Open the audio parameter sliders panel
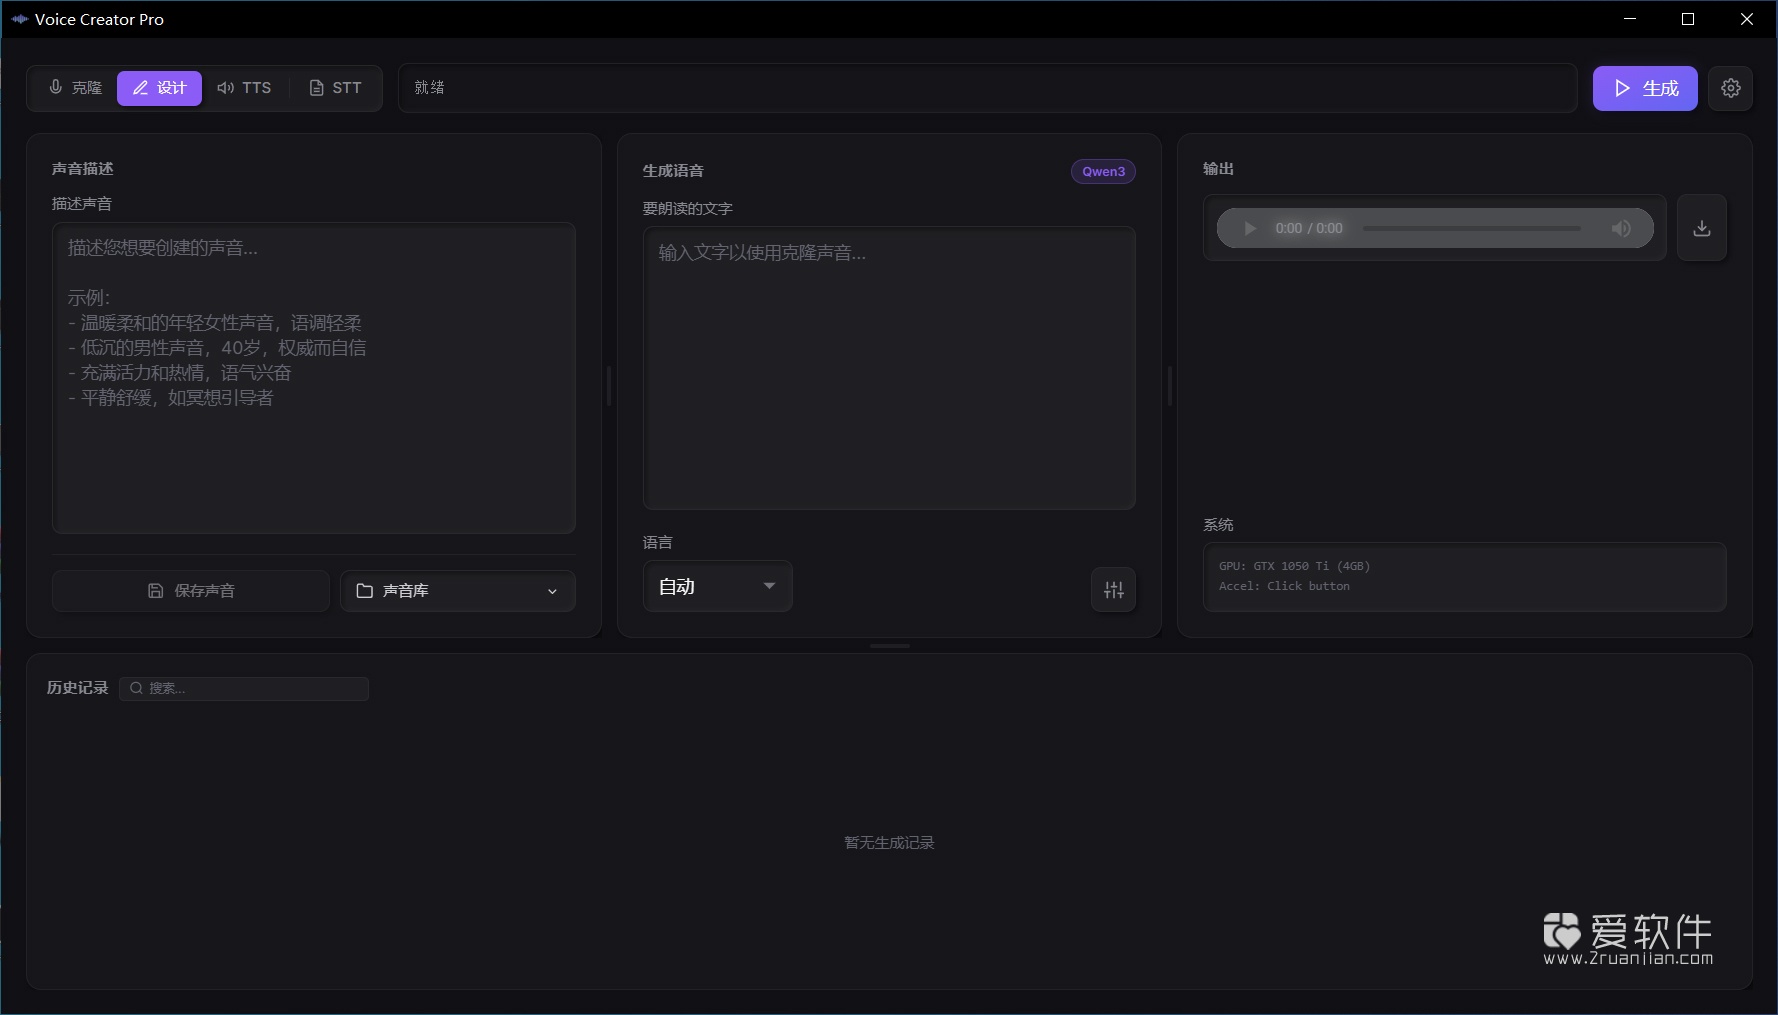 (x=1113, y=590)
